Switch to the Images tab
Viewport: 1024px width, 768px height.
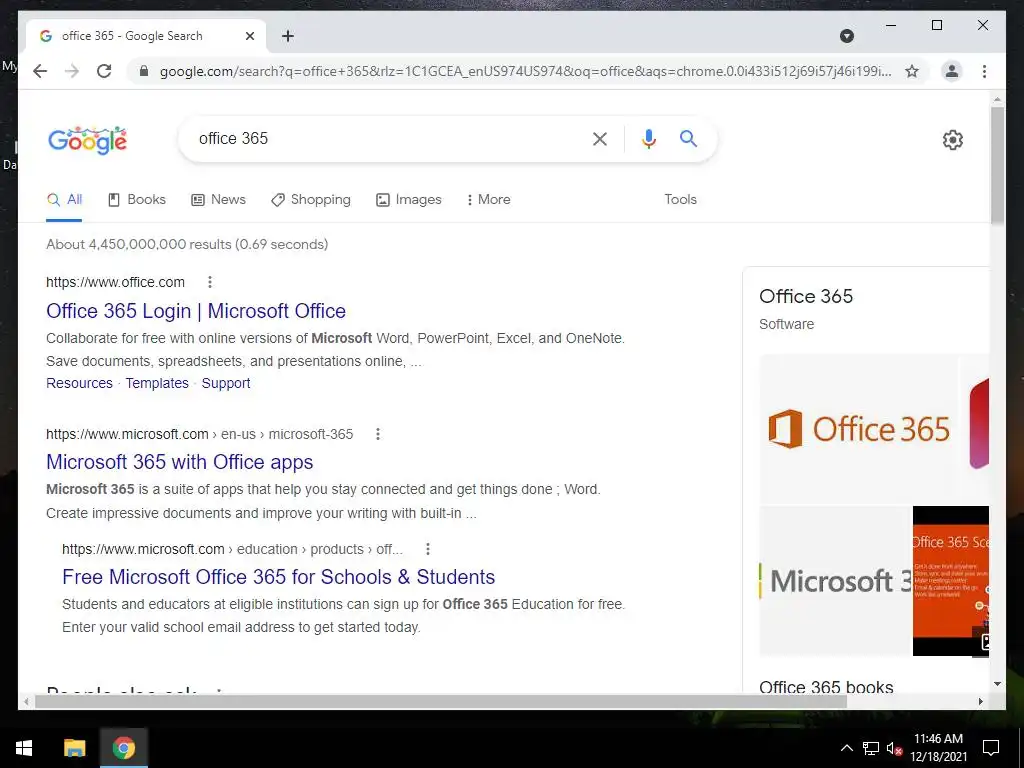(x=409, y=200)
